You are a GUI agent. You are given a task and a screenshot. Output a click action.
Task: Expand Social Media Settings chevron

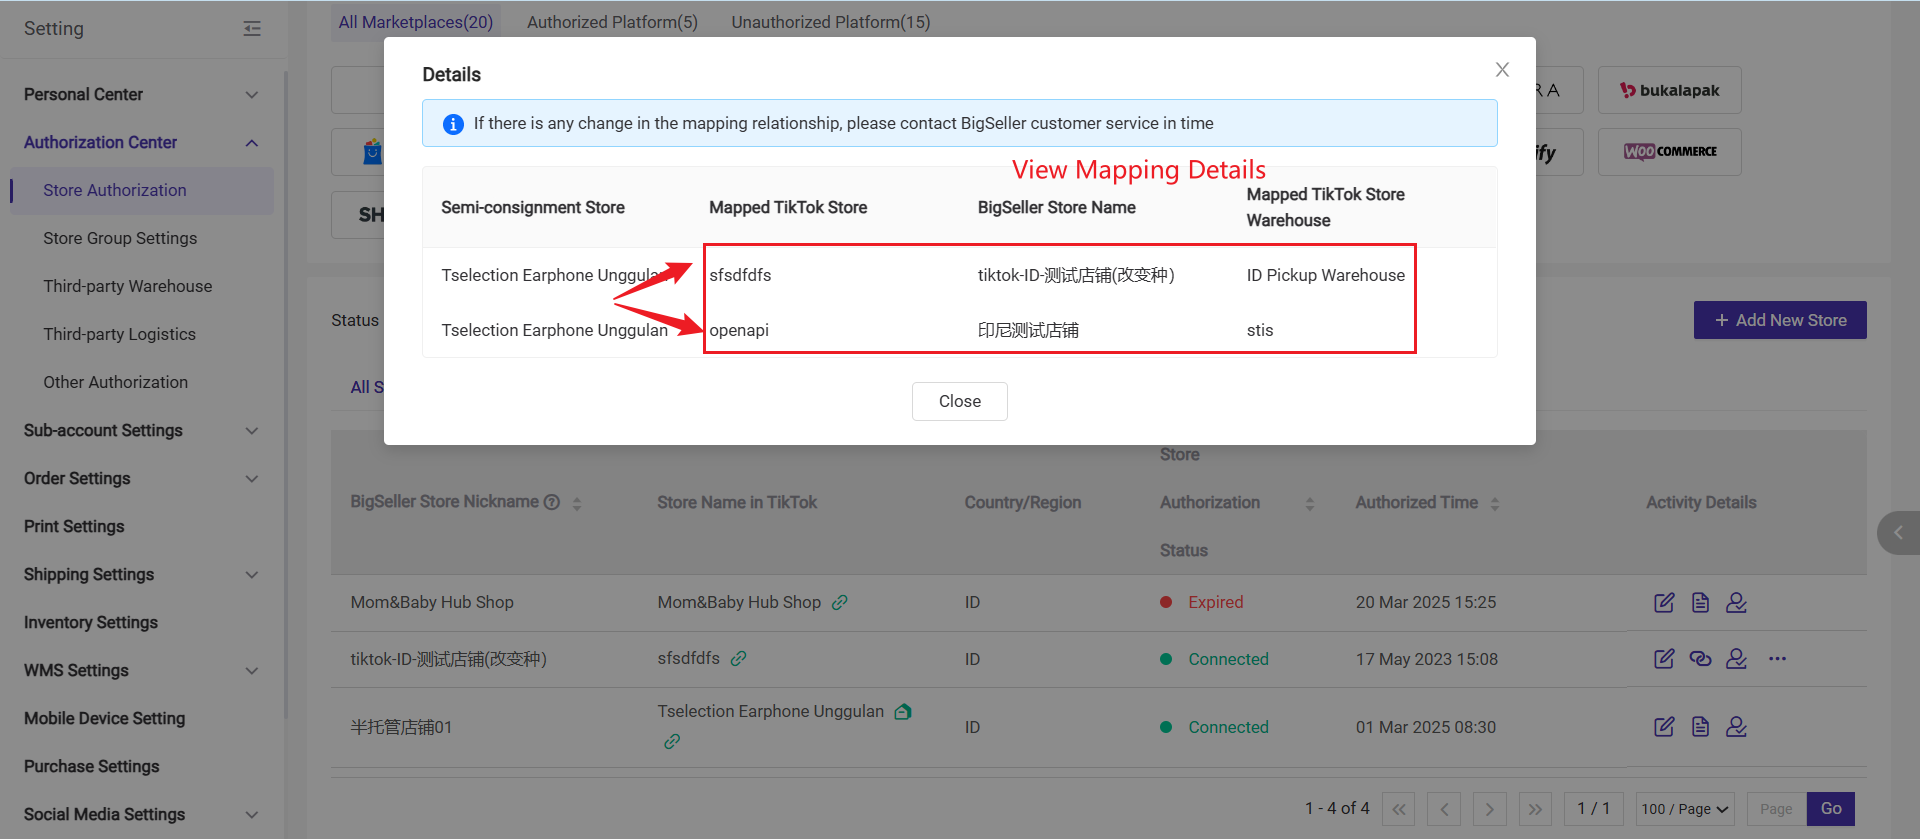point(252,814)
